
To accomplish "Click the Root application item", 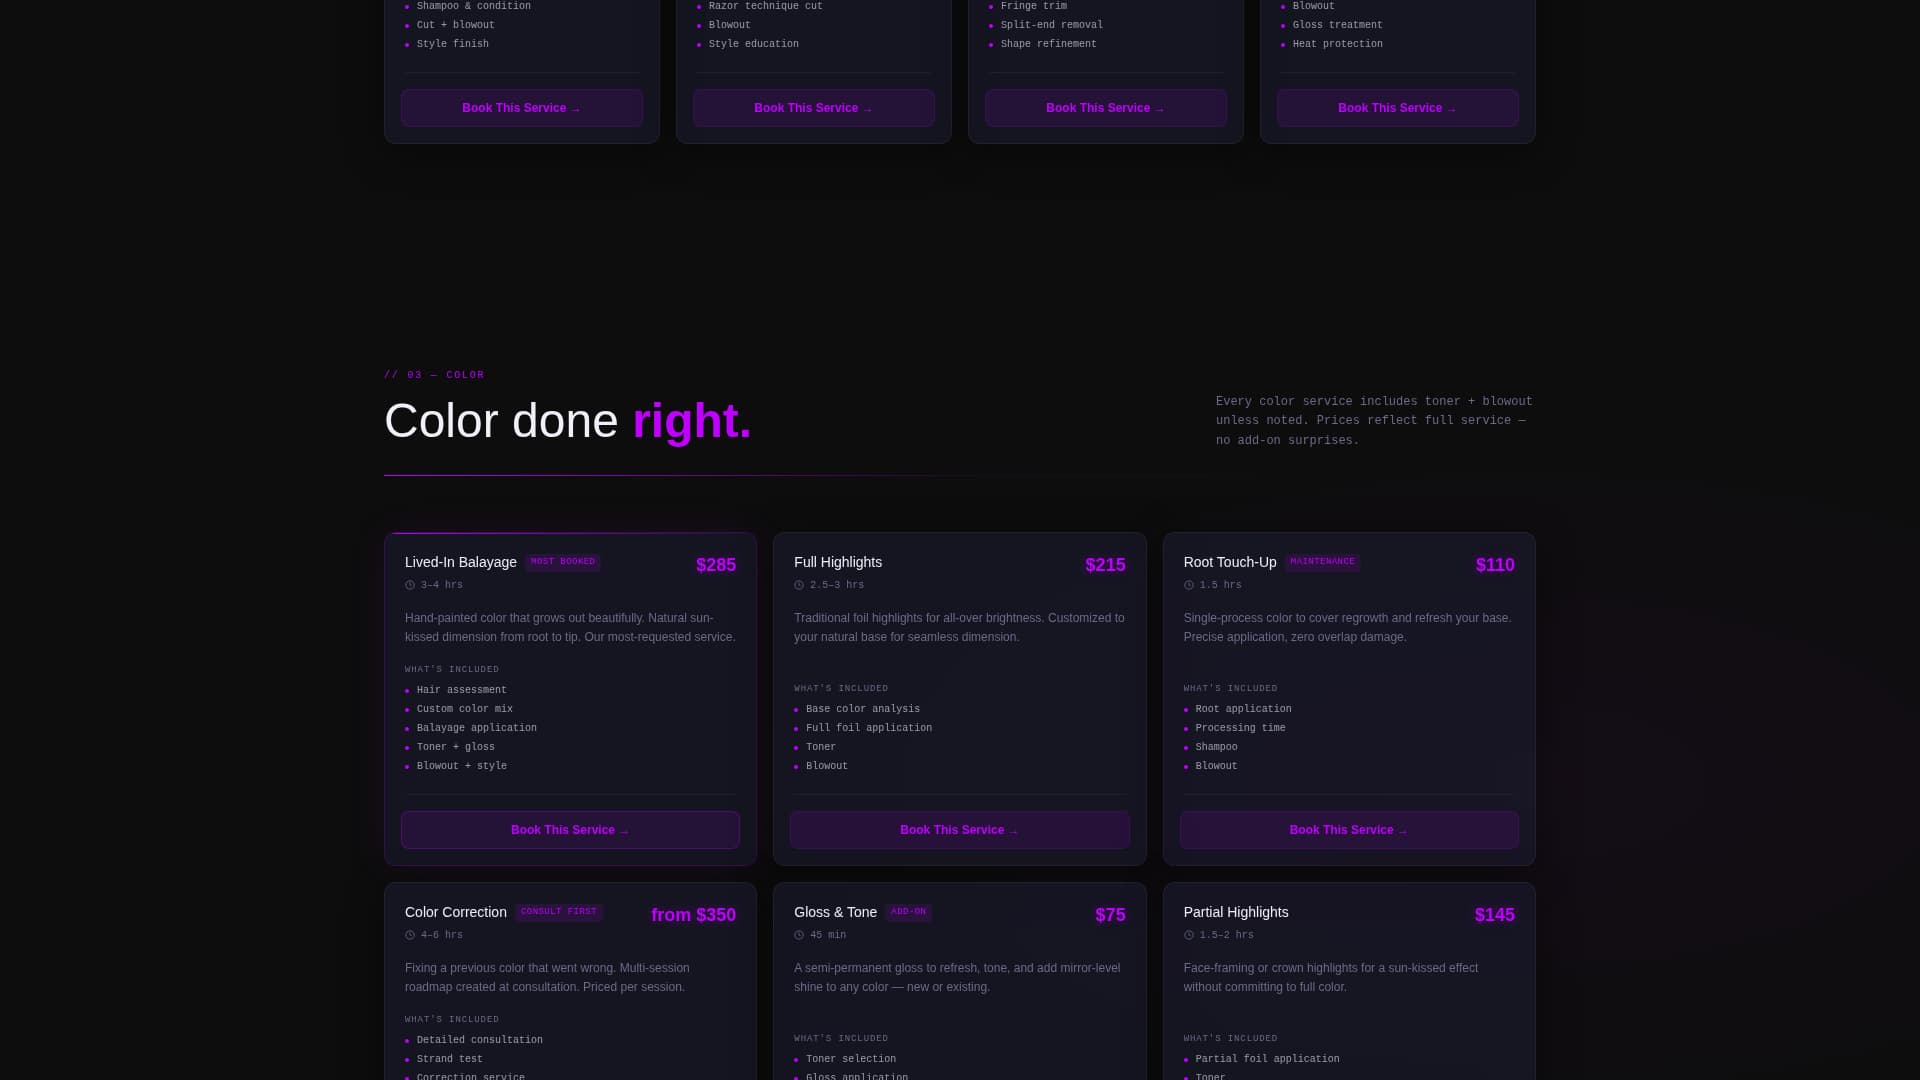I will (1243, 709).
